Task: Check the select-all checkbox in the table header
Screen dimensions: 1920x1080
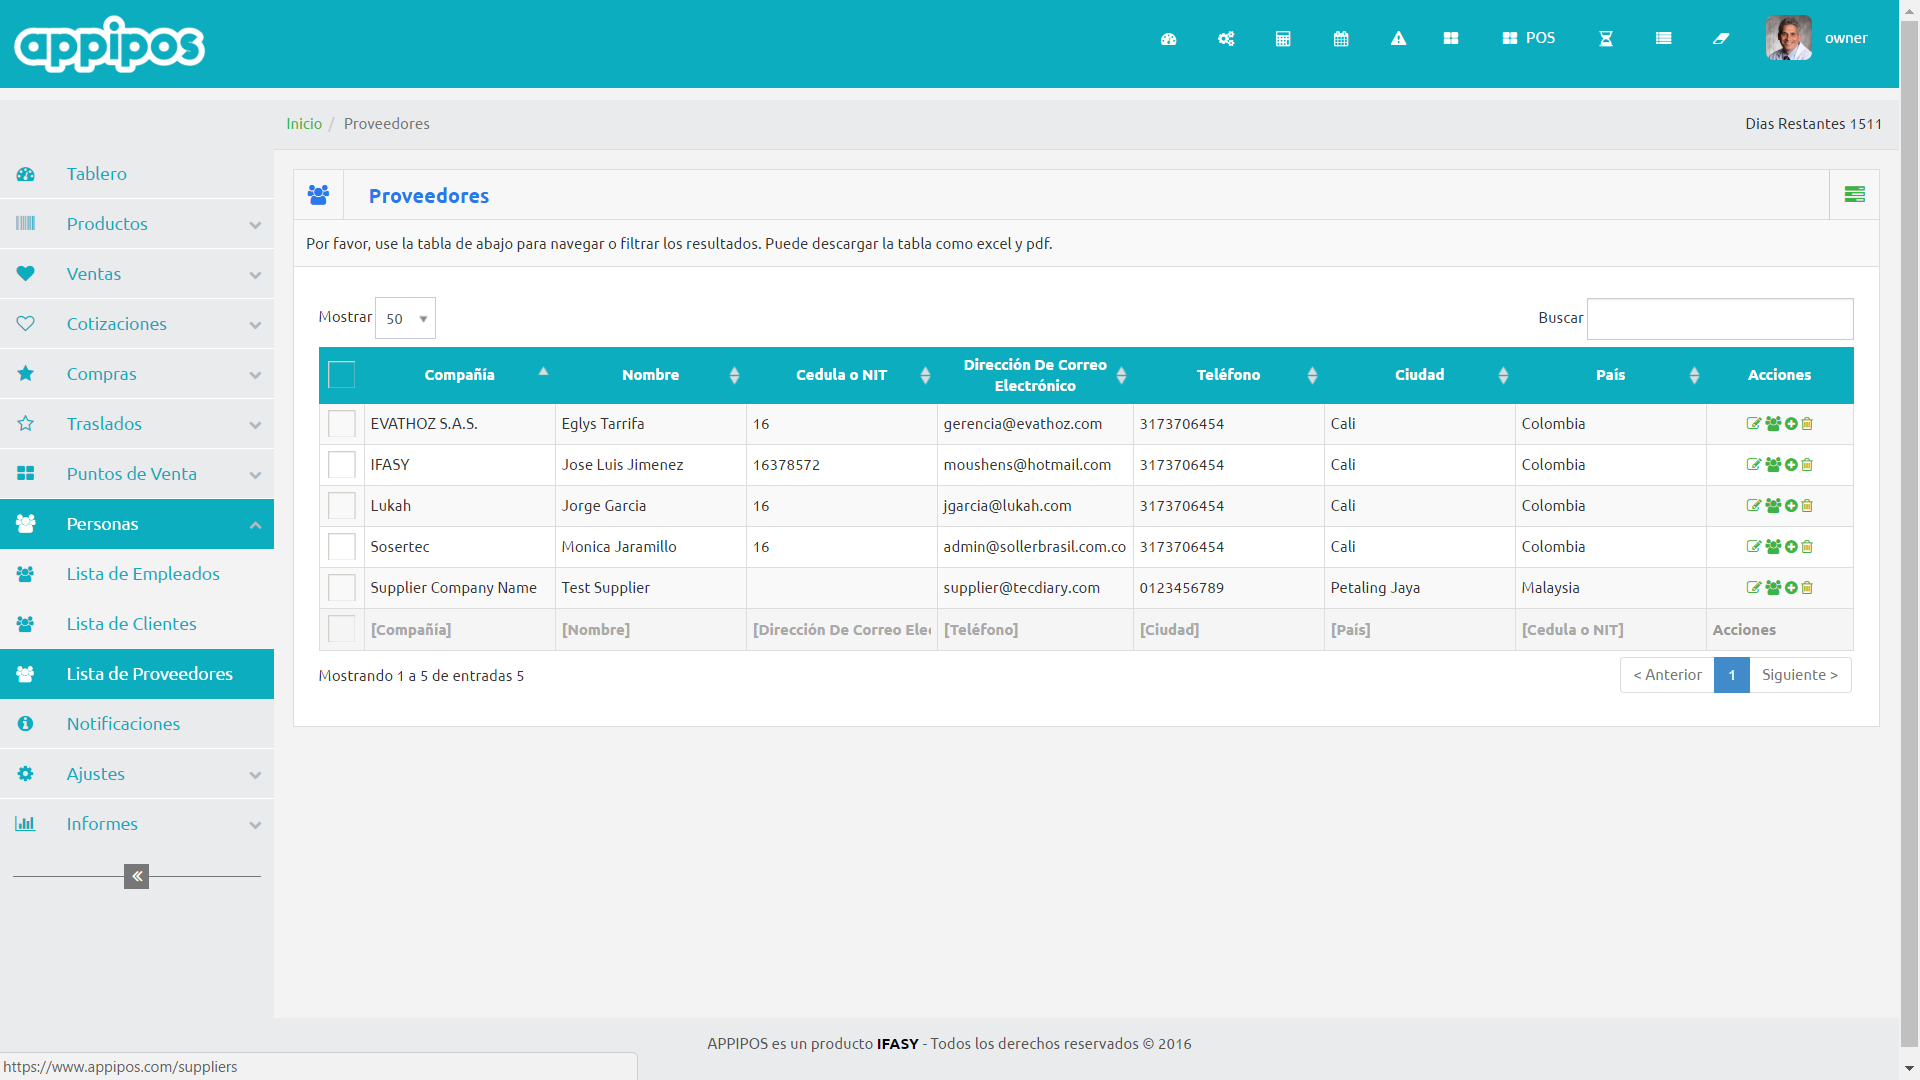Action: click(x=341, y=375)
